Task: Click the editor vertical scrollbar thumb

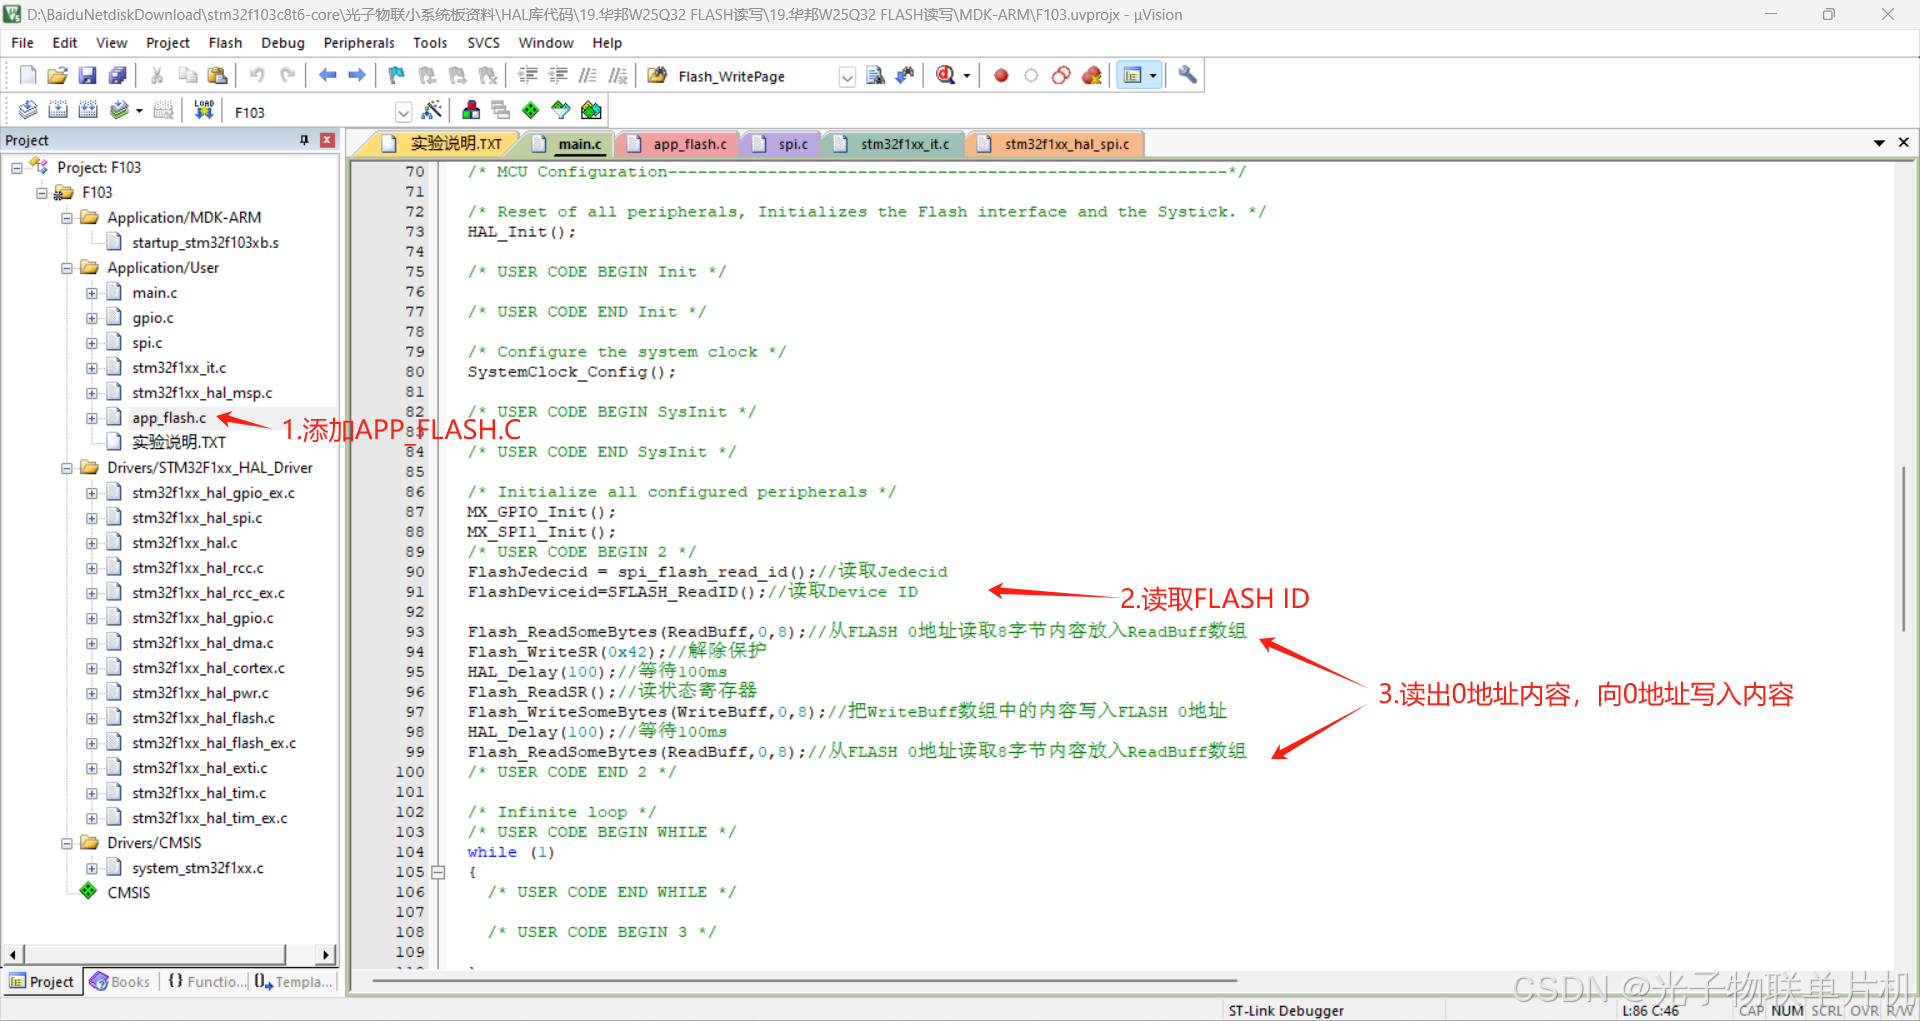Action: (1903, 548)
